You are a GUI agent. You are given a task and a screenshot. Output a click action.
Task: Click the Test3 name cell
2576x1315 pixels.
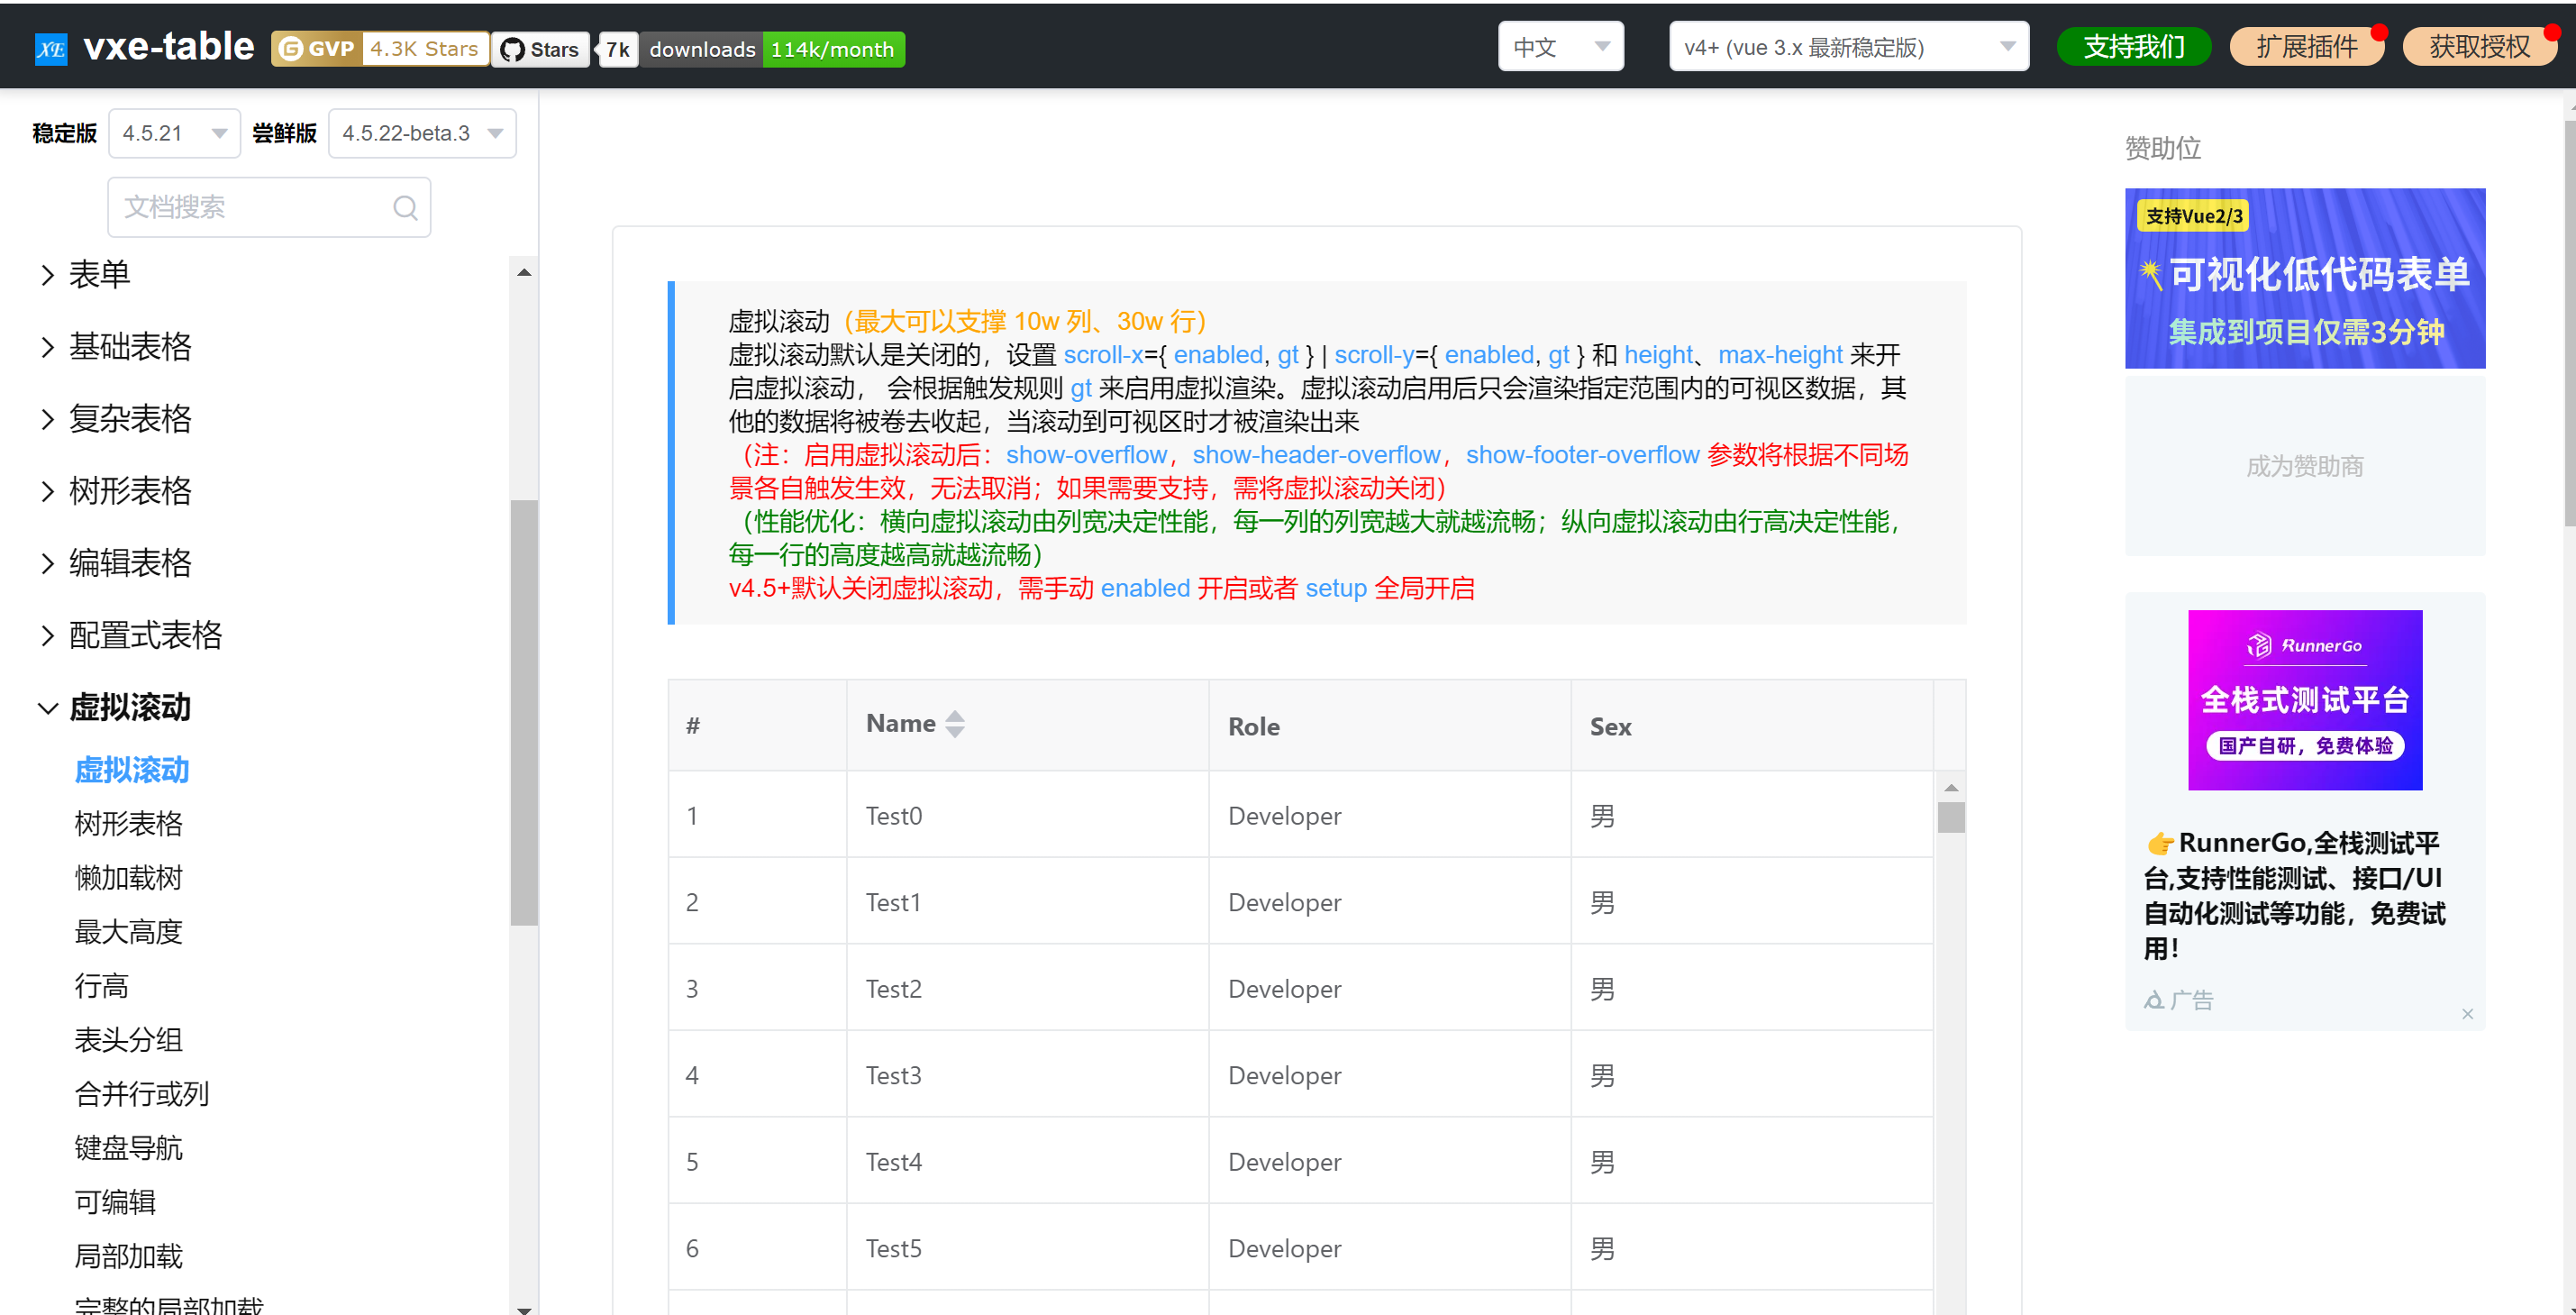[1027, 1074]
